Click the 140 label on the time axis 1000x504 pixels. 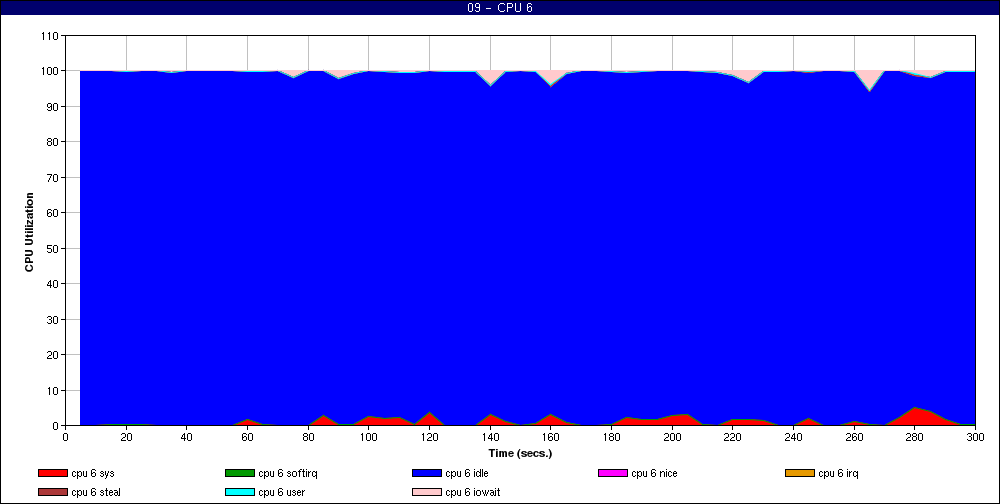(x=490, y=437)
